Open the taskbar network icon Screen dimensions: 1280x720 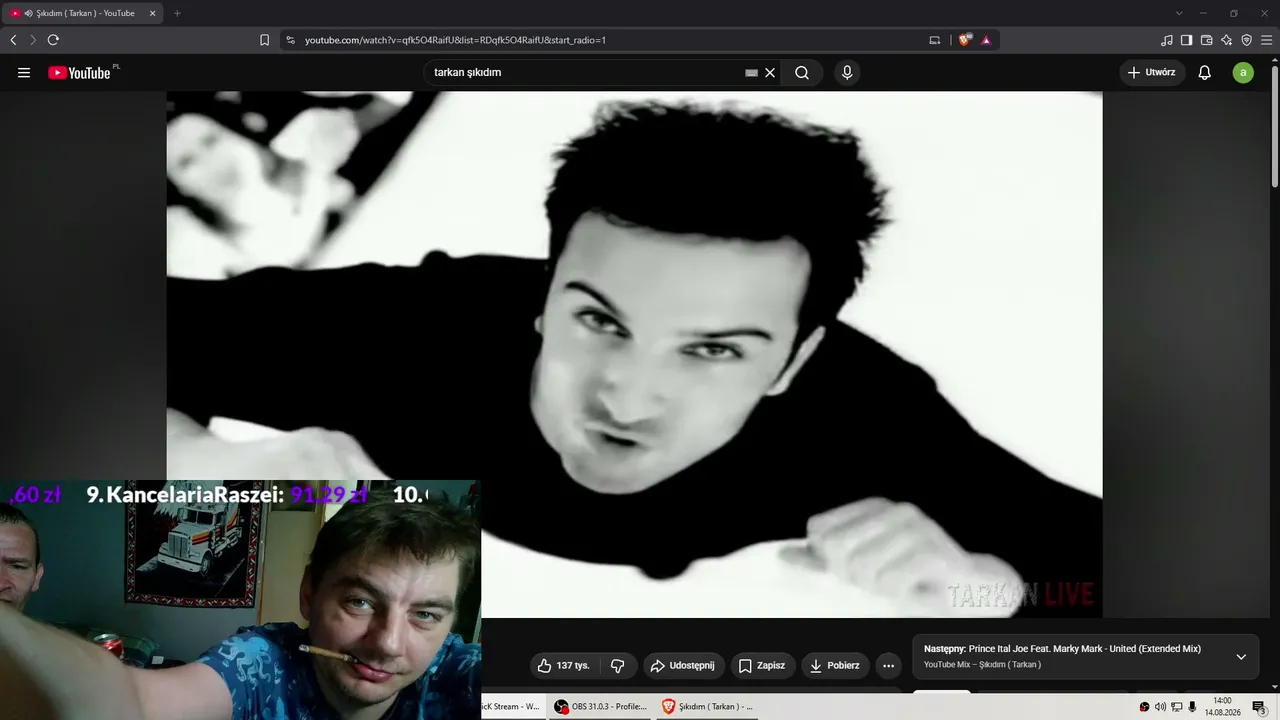coord(1176,707)
